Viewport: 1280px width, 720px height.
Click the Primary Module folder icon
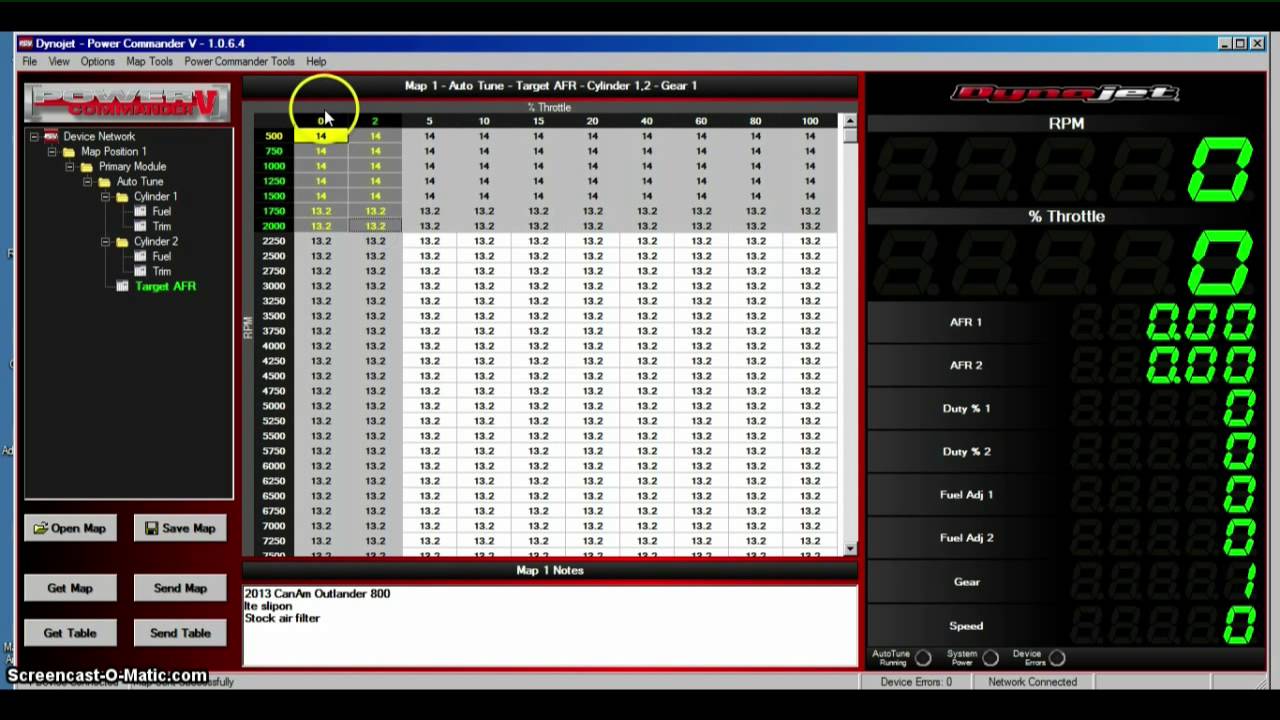click(86, 167)
